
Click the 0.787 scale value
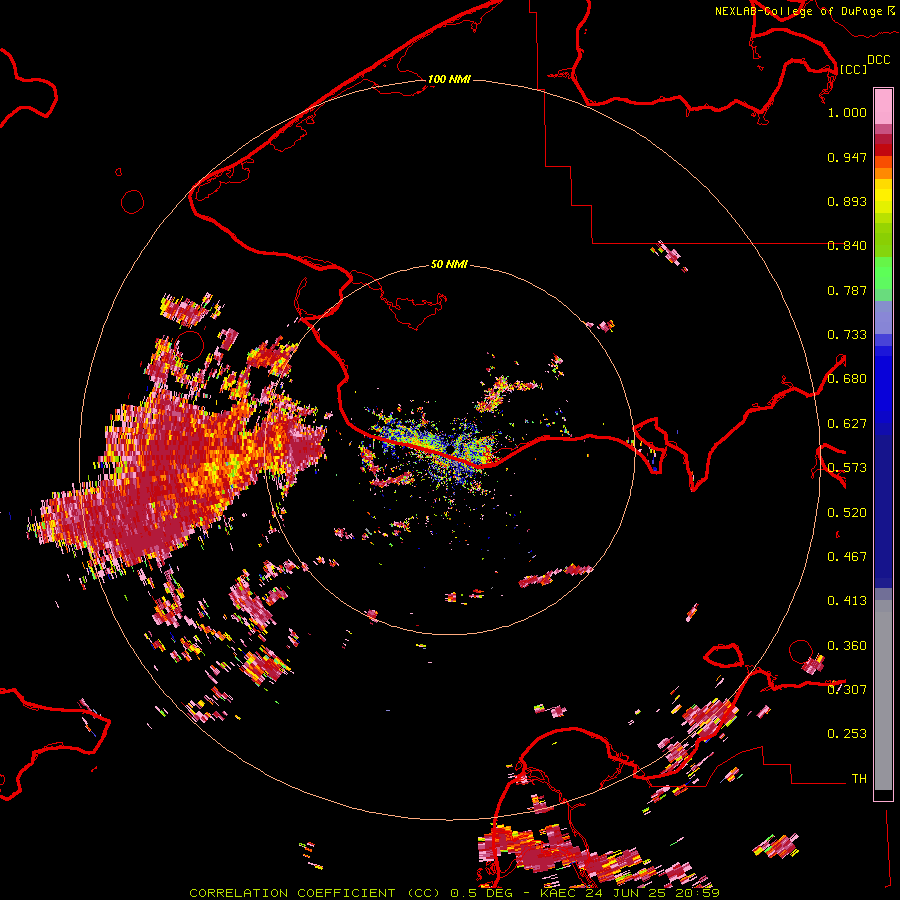847,290
